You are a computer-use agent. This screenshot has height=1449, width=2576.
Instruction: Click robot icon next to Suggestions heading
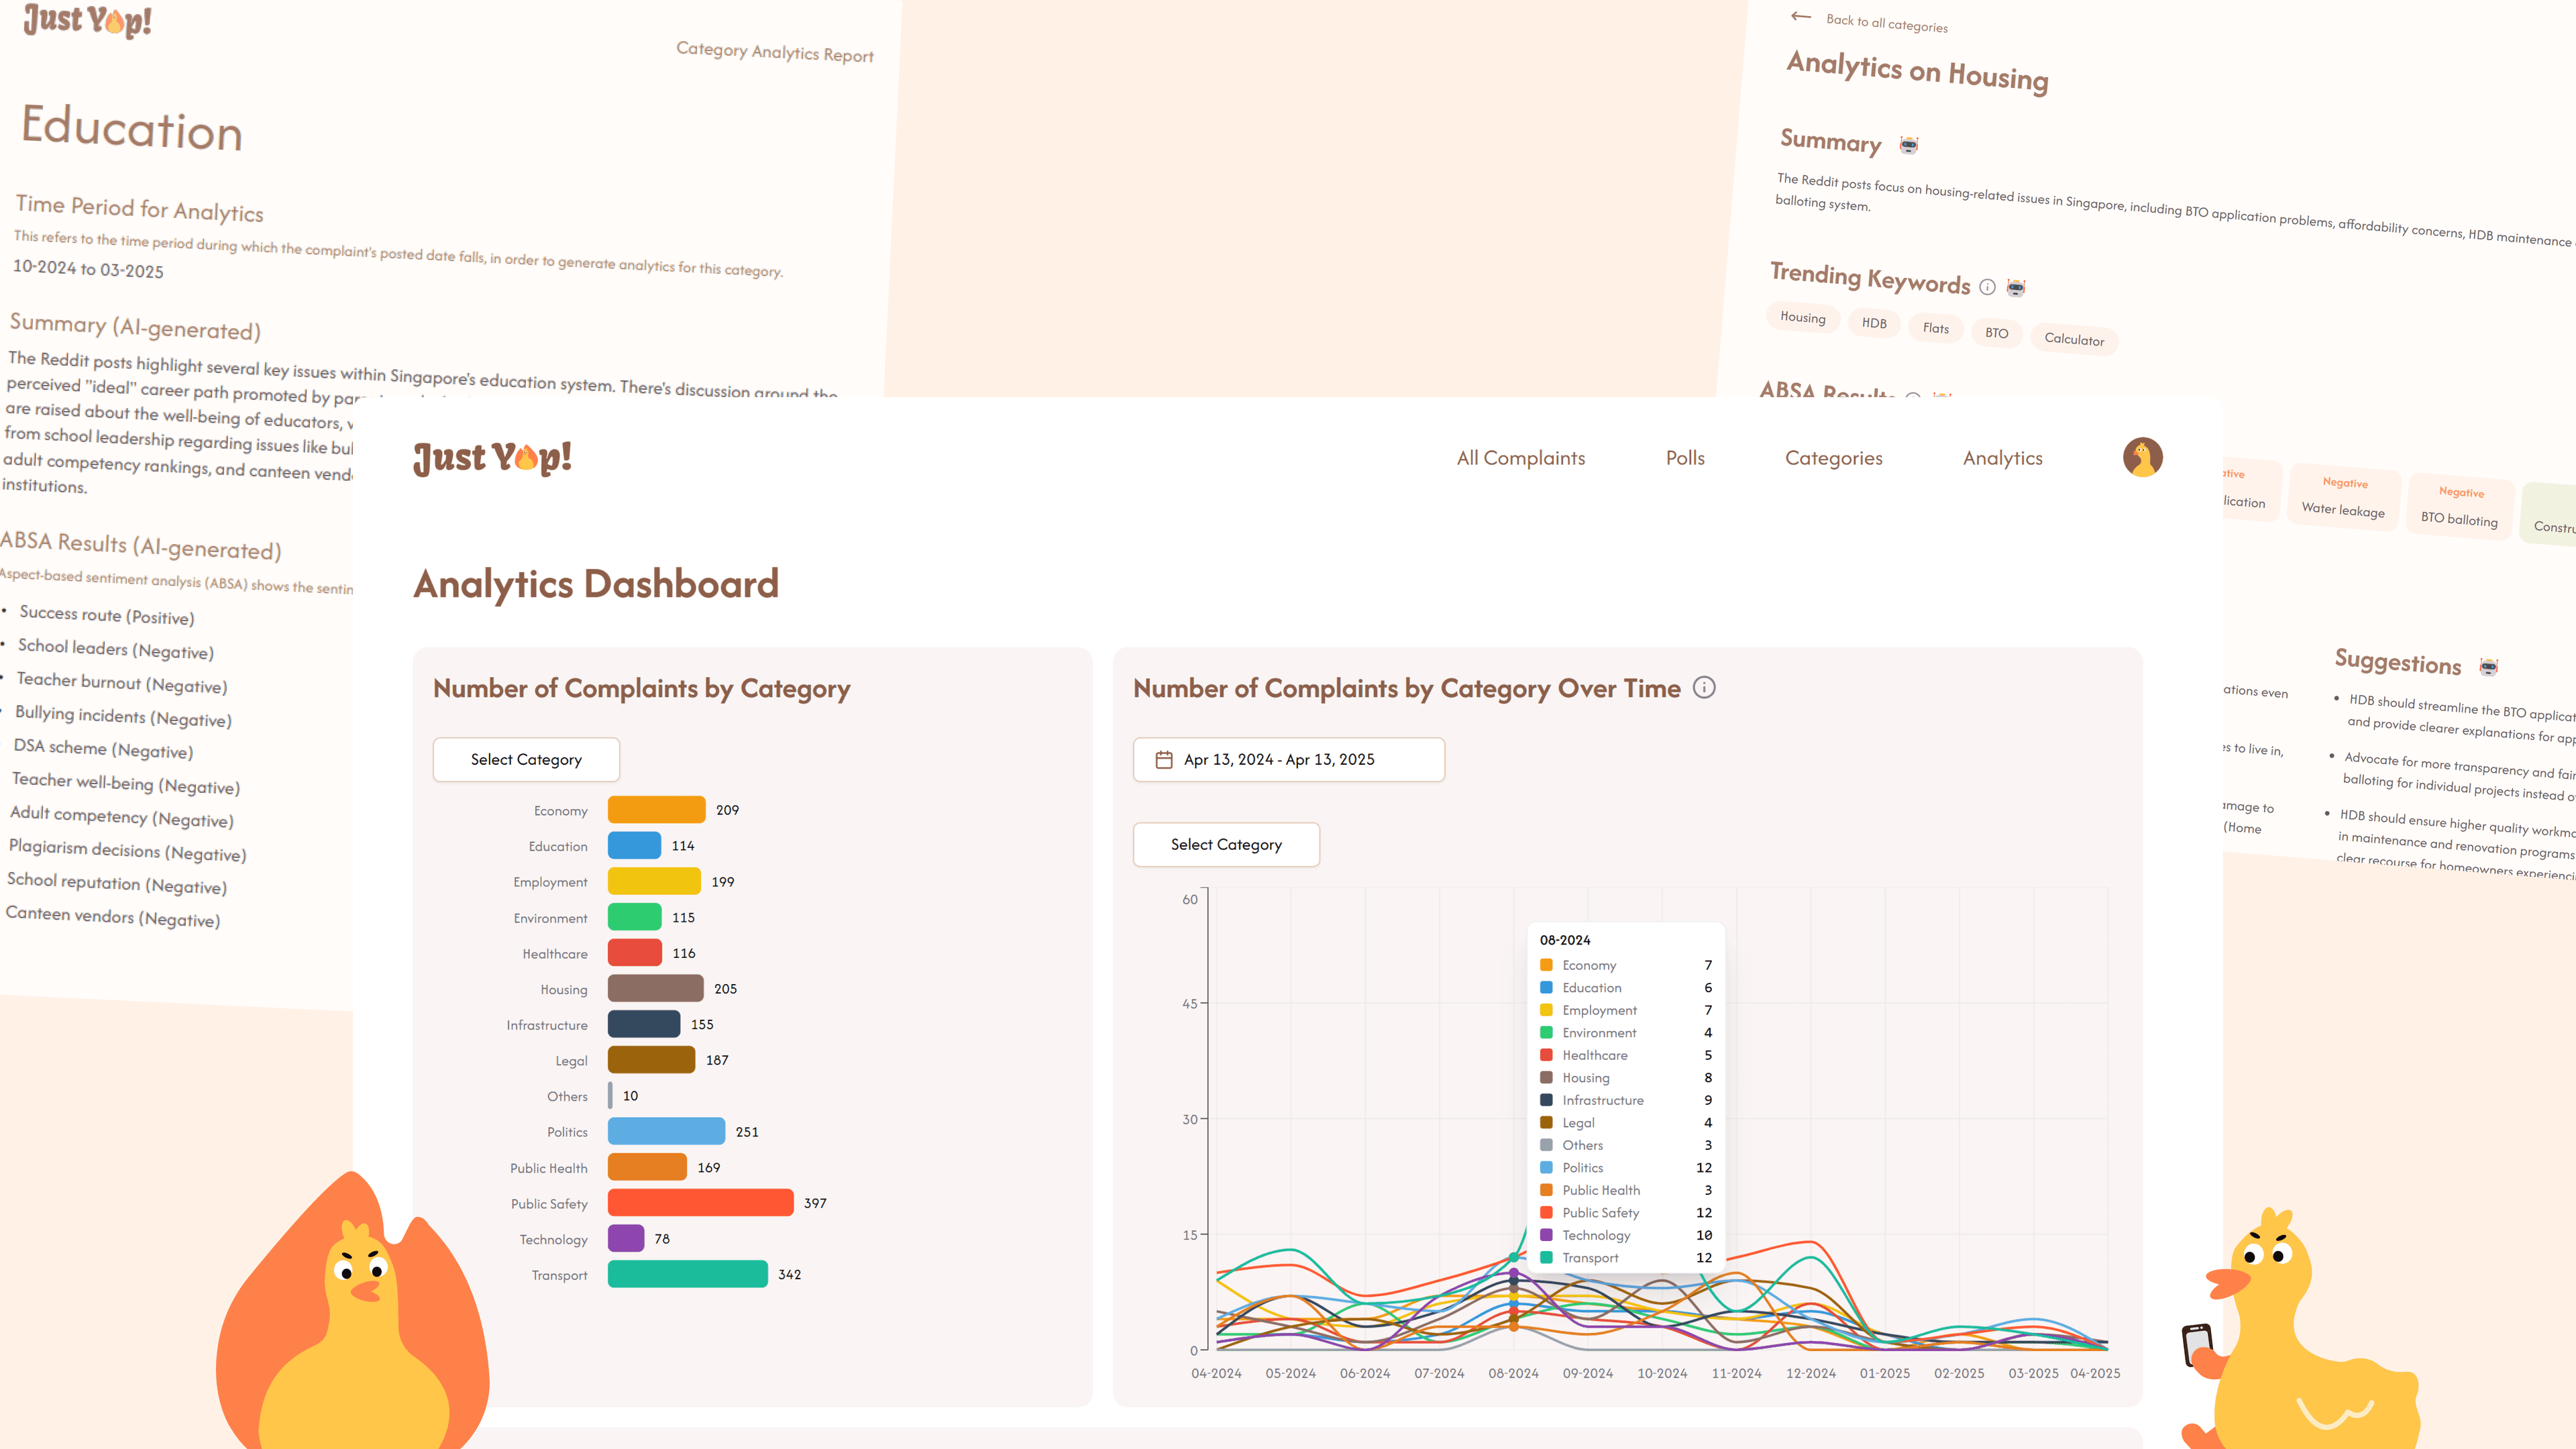click(x=2489, y=667)
